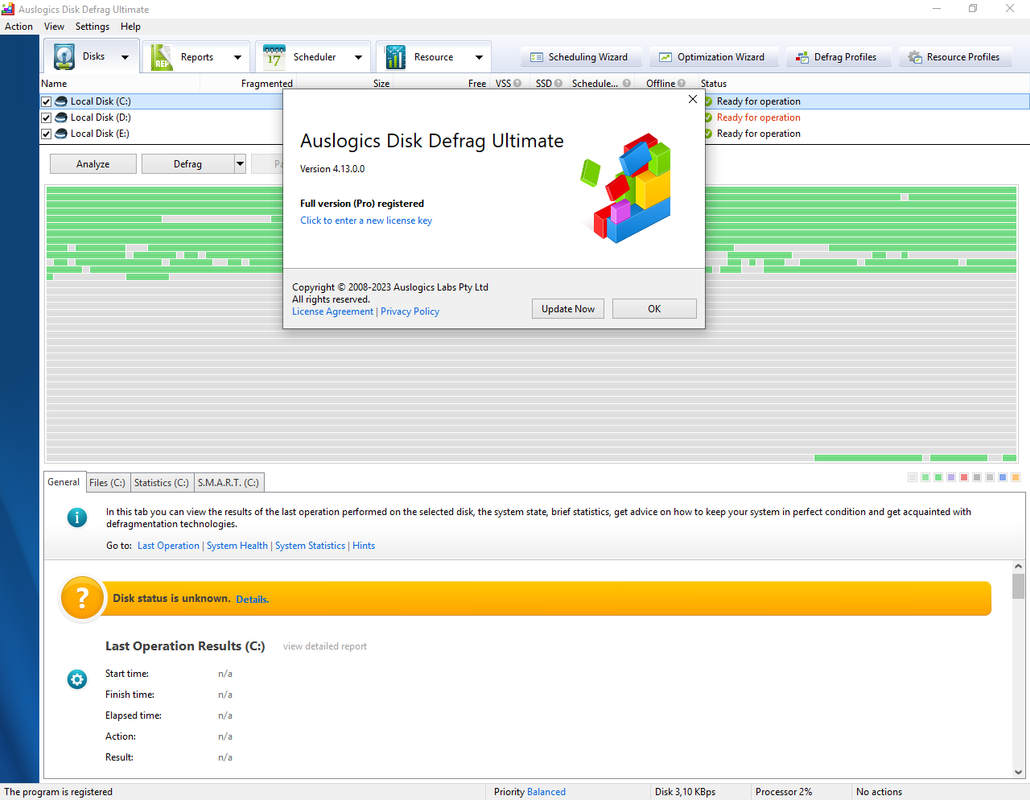Click the help icon beside SSD column
Image resolution: width=1030 pixels, height=800 pixels.
[x=558, y=83]
